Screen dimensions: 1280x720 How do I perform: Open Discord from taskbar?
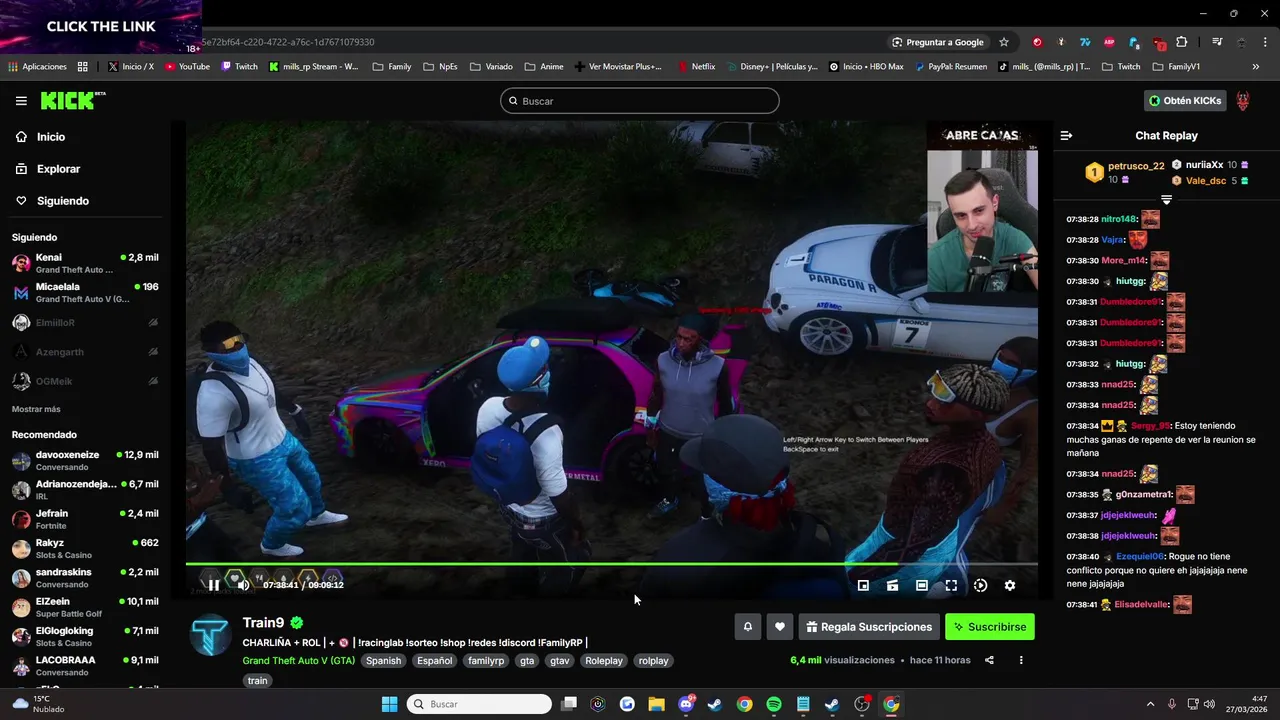(686, 704)
